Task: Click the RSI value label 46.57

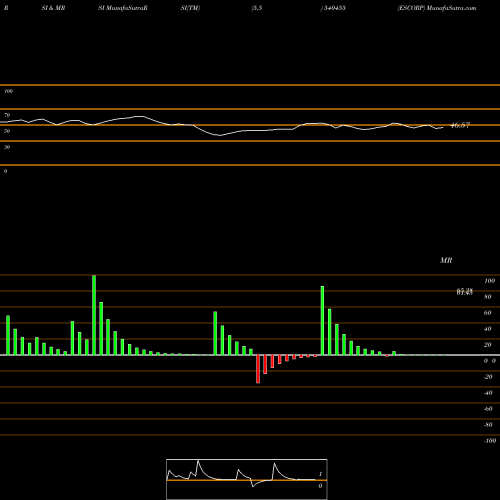Action: click(460, 125)
